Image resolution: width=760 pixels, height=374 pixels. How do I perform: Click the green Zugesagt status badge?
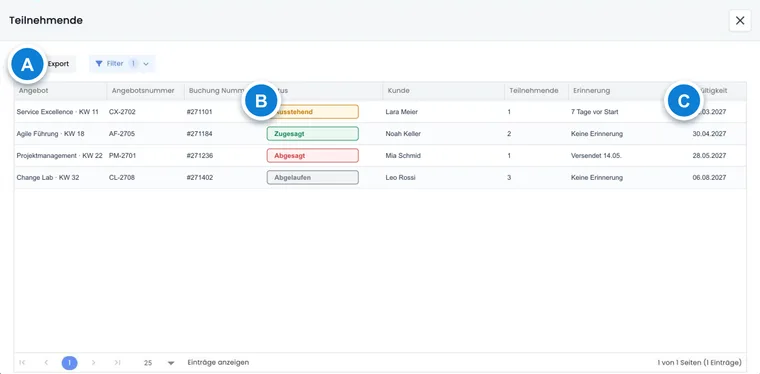(313, 134)
